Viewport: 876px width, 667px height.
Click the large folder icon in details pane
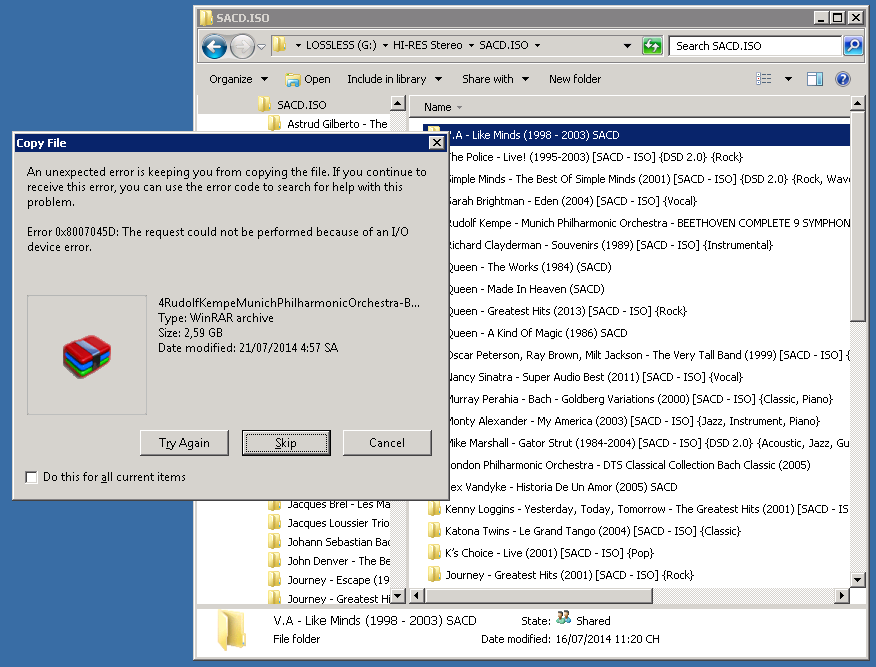(x=231, y=630)
